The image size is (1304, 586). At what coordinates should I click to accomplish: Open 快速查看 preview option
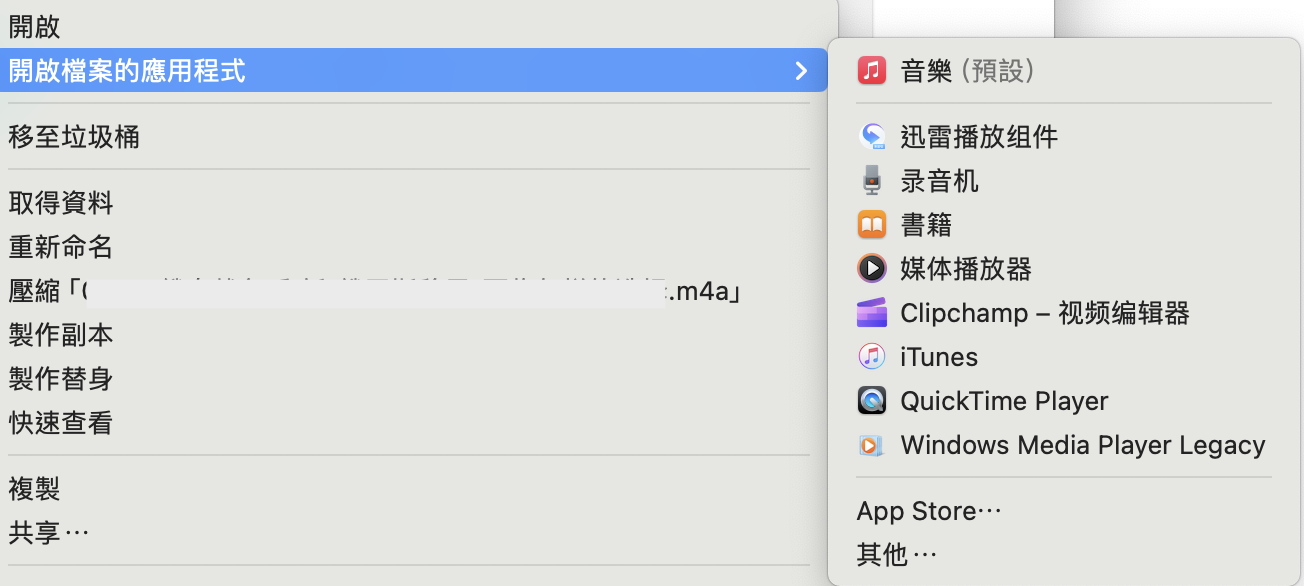(x=61, y=423)
